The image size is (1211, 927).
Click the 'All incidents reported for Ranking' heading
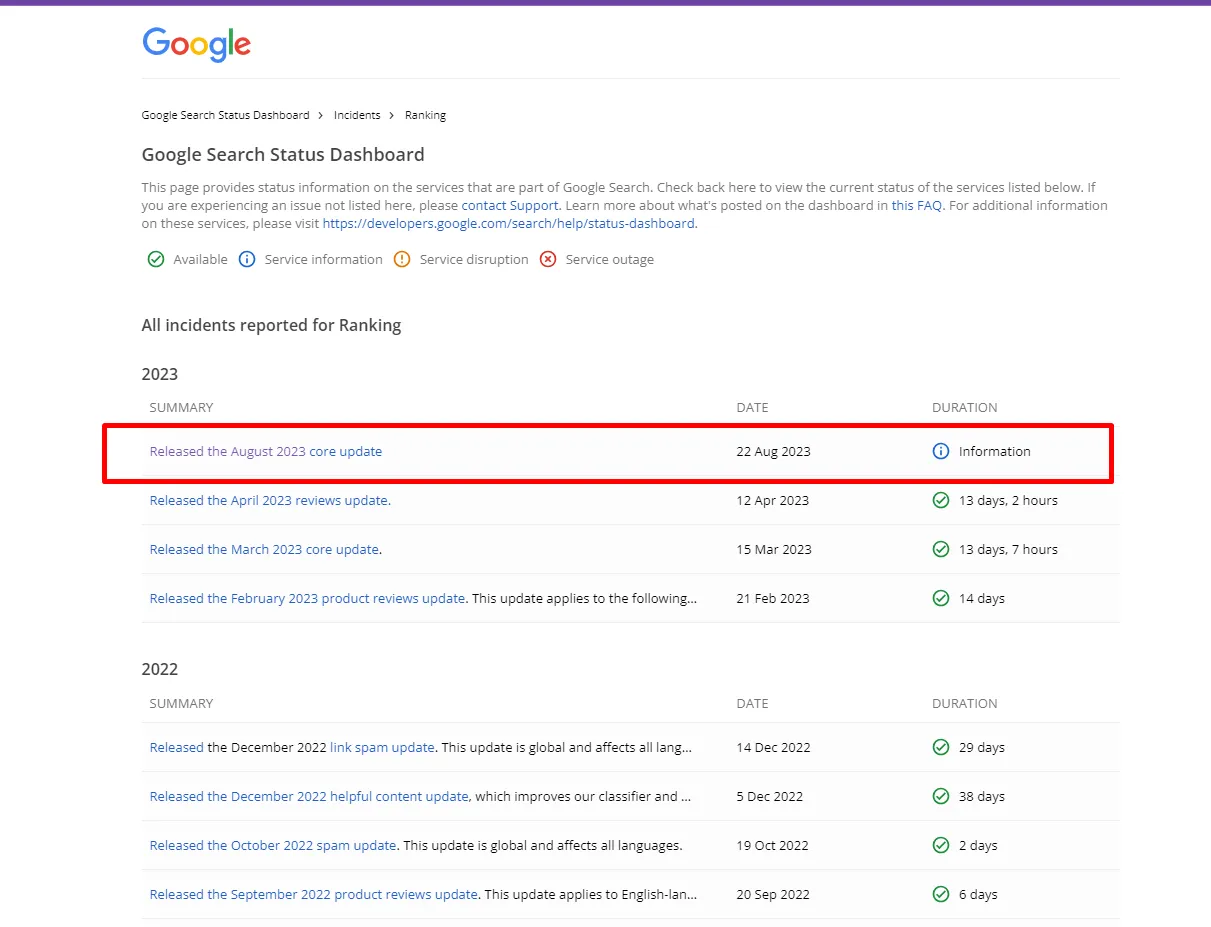coord(271,325)
